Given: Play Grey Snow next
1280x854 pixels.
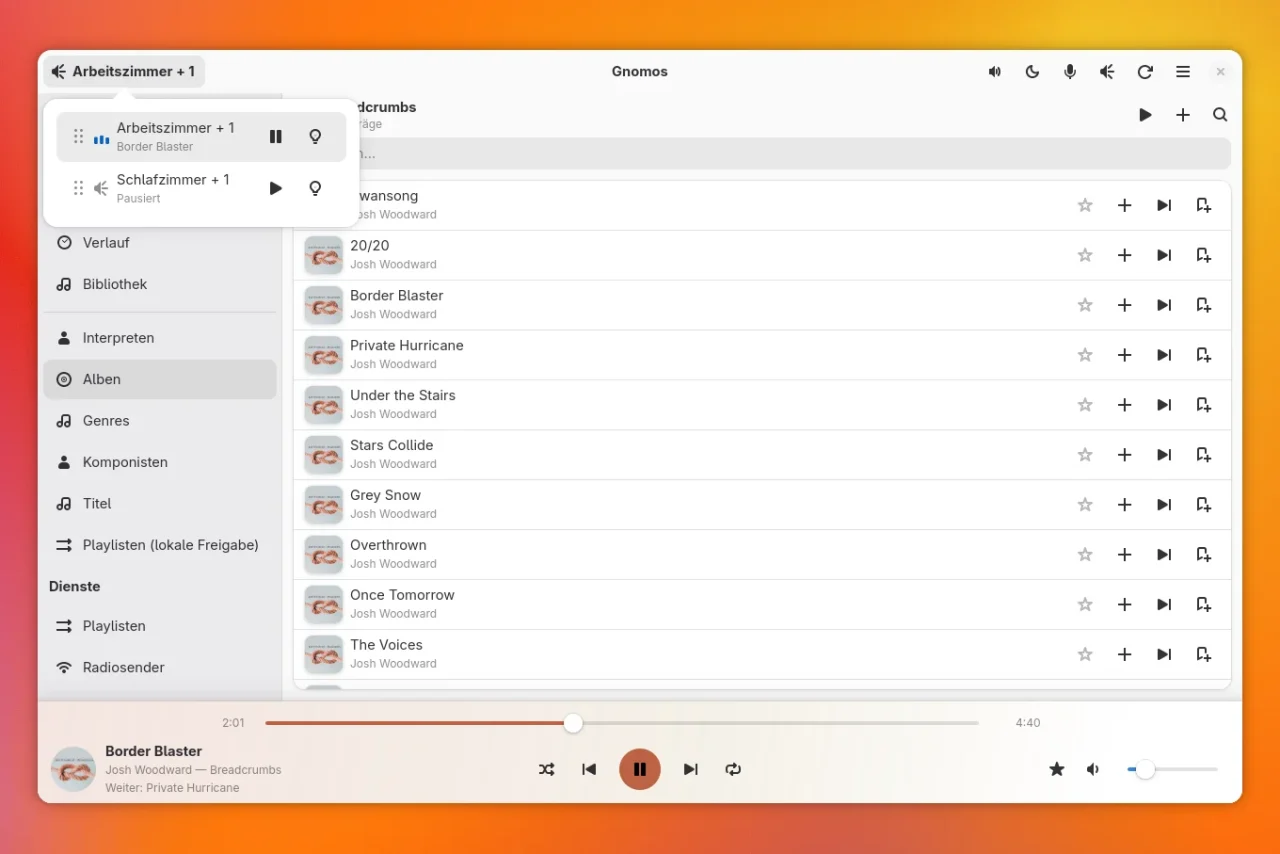Looking at the screenshot, I should pyautogui.click(x=1164, y=505).
